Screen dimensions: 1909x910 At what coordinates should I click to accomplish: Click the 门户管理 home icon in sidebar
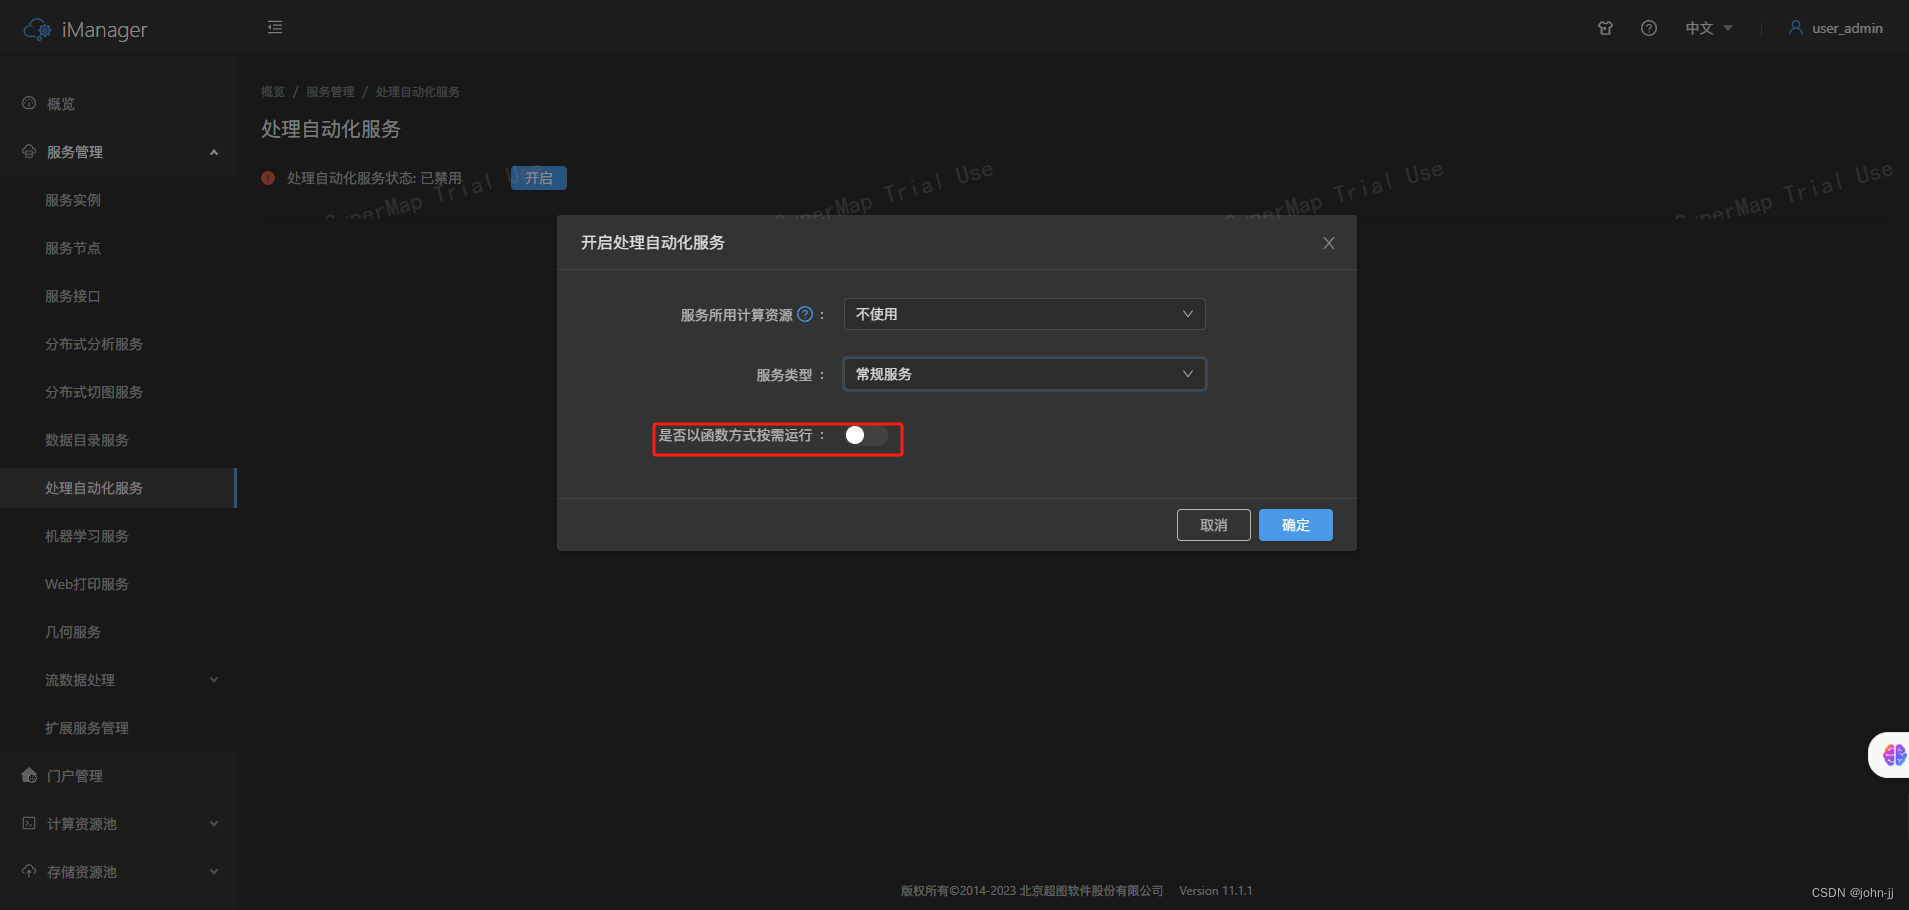click(29, 775)
